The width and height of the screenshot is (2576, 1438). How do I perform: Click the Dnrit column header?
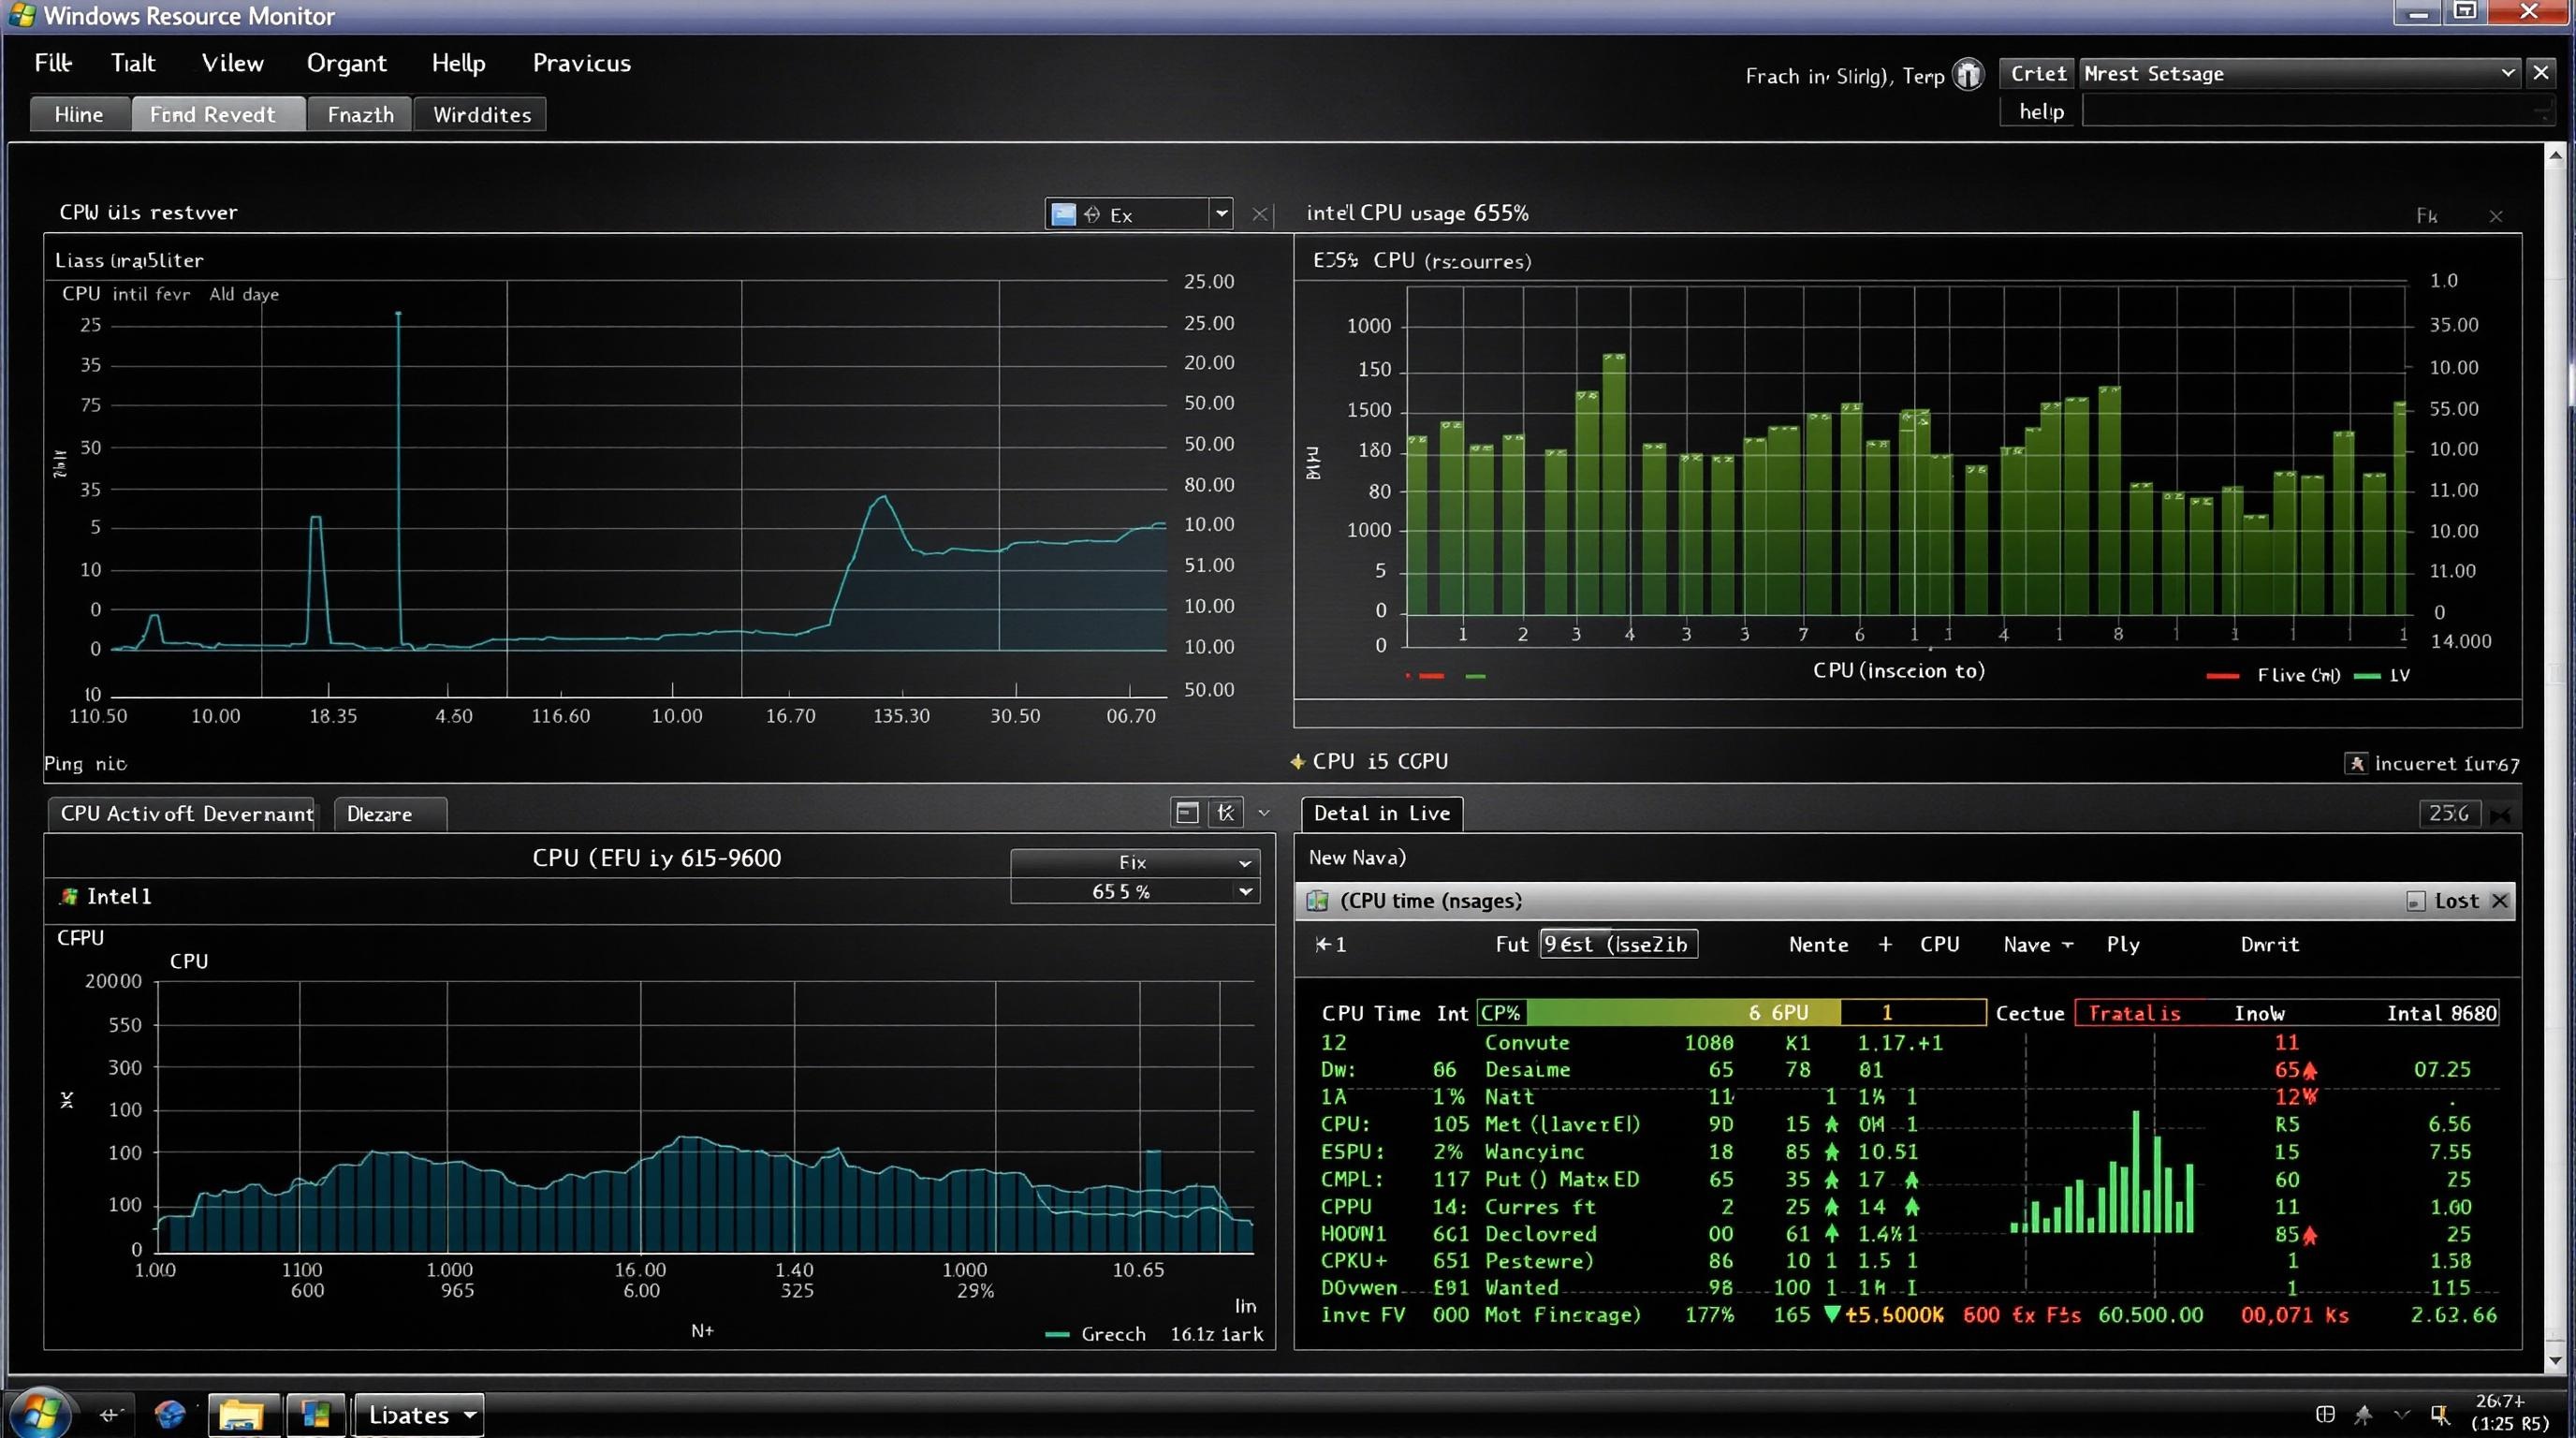(x=2269, y=944)
